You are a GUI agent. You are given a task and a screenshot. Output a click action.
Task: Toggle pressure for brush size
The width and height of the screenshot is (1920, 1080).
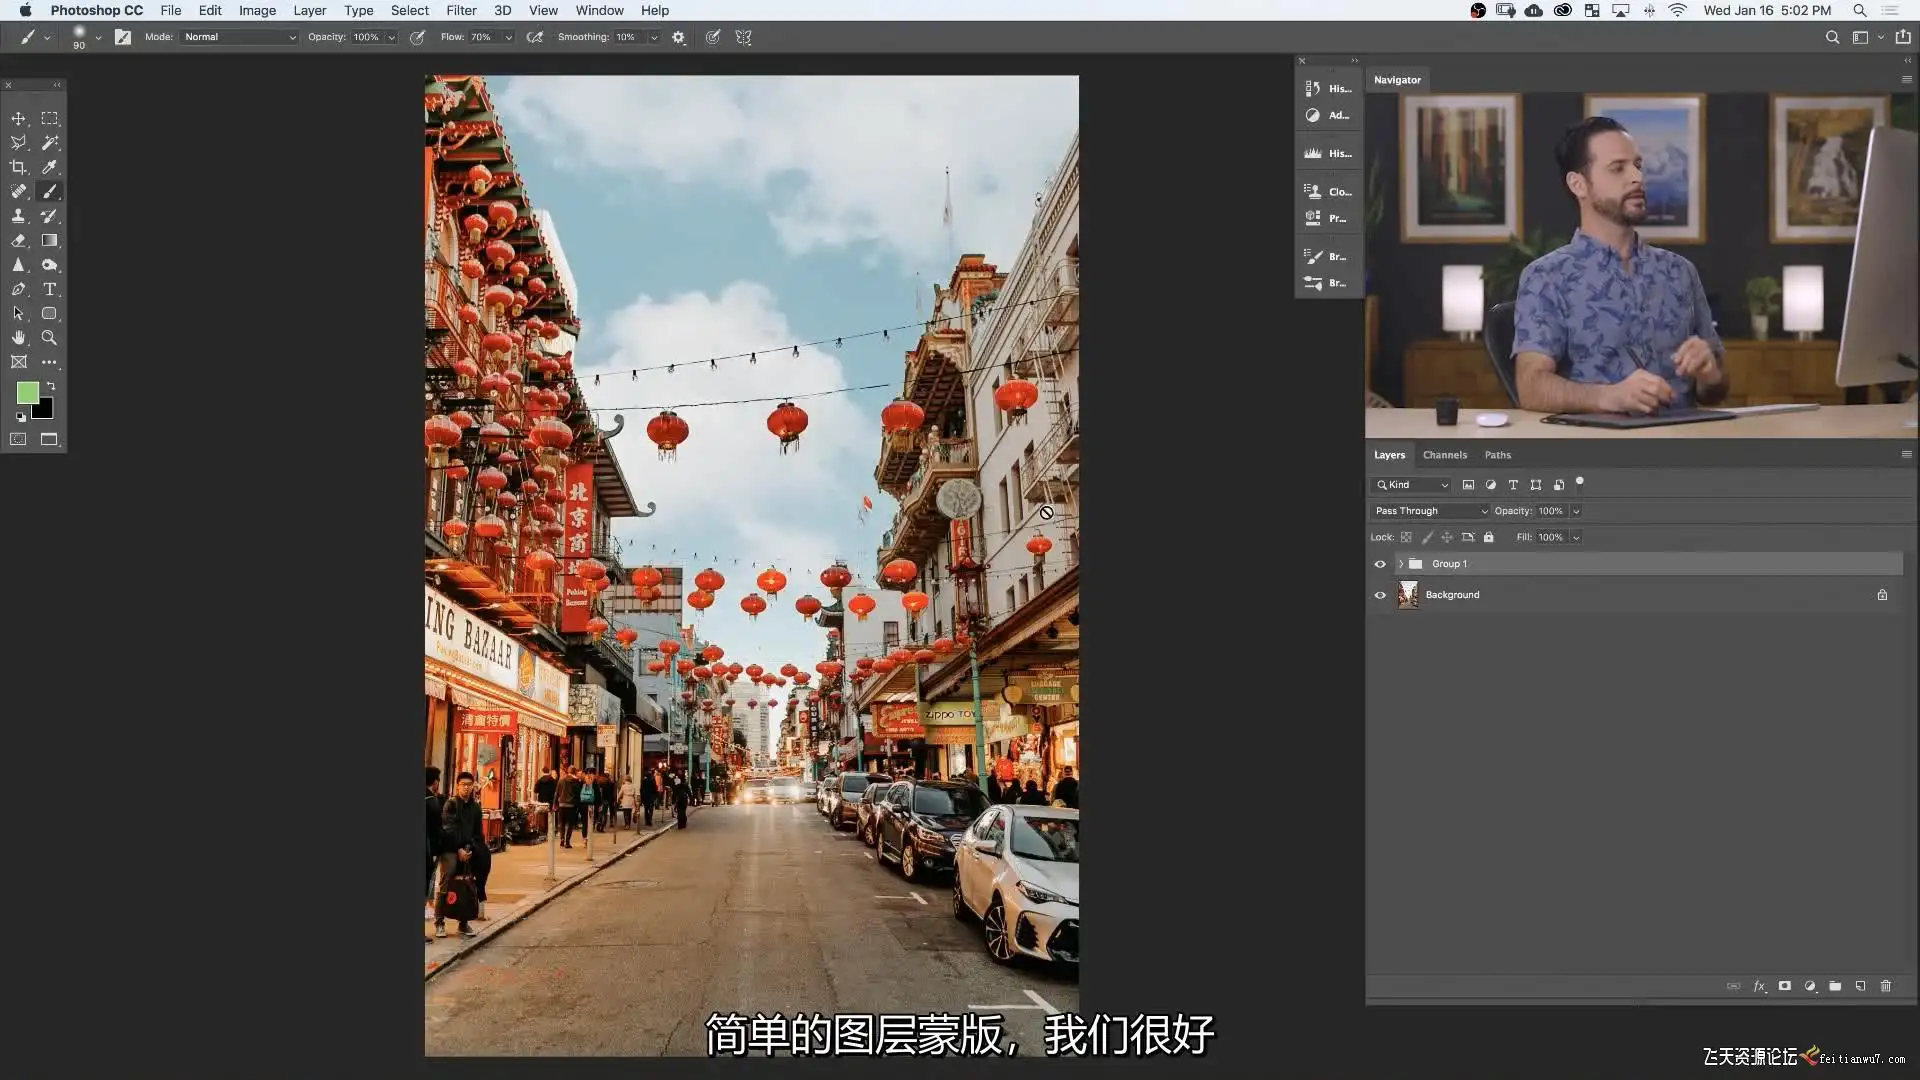(x=713, y=37)
